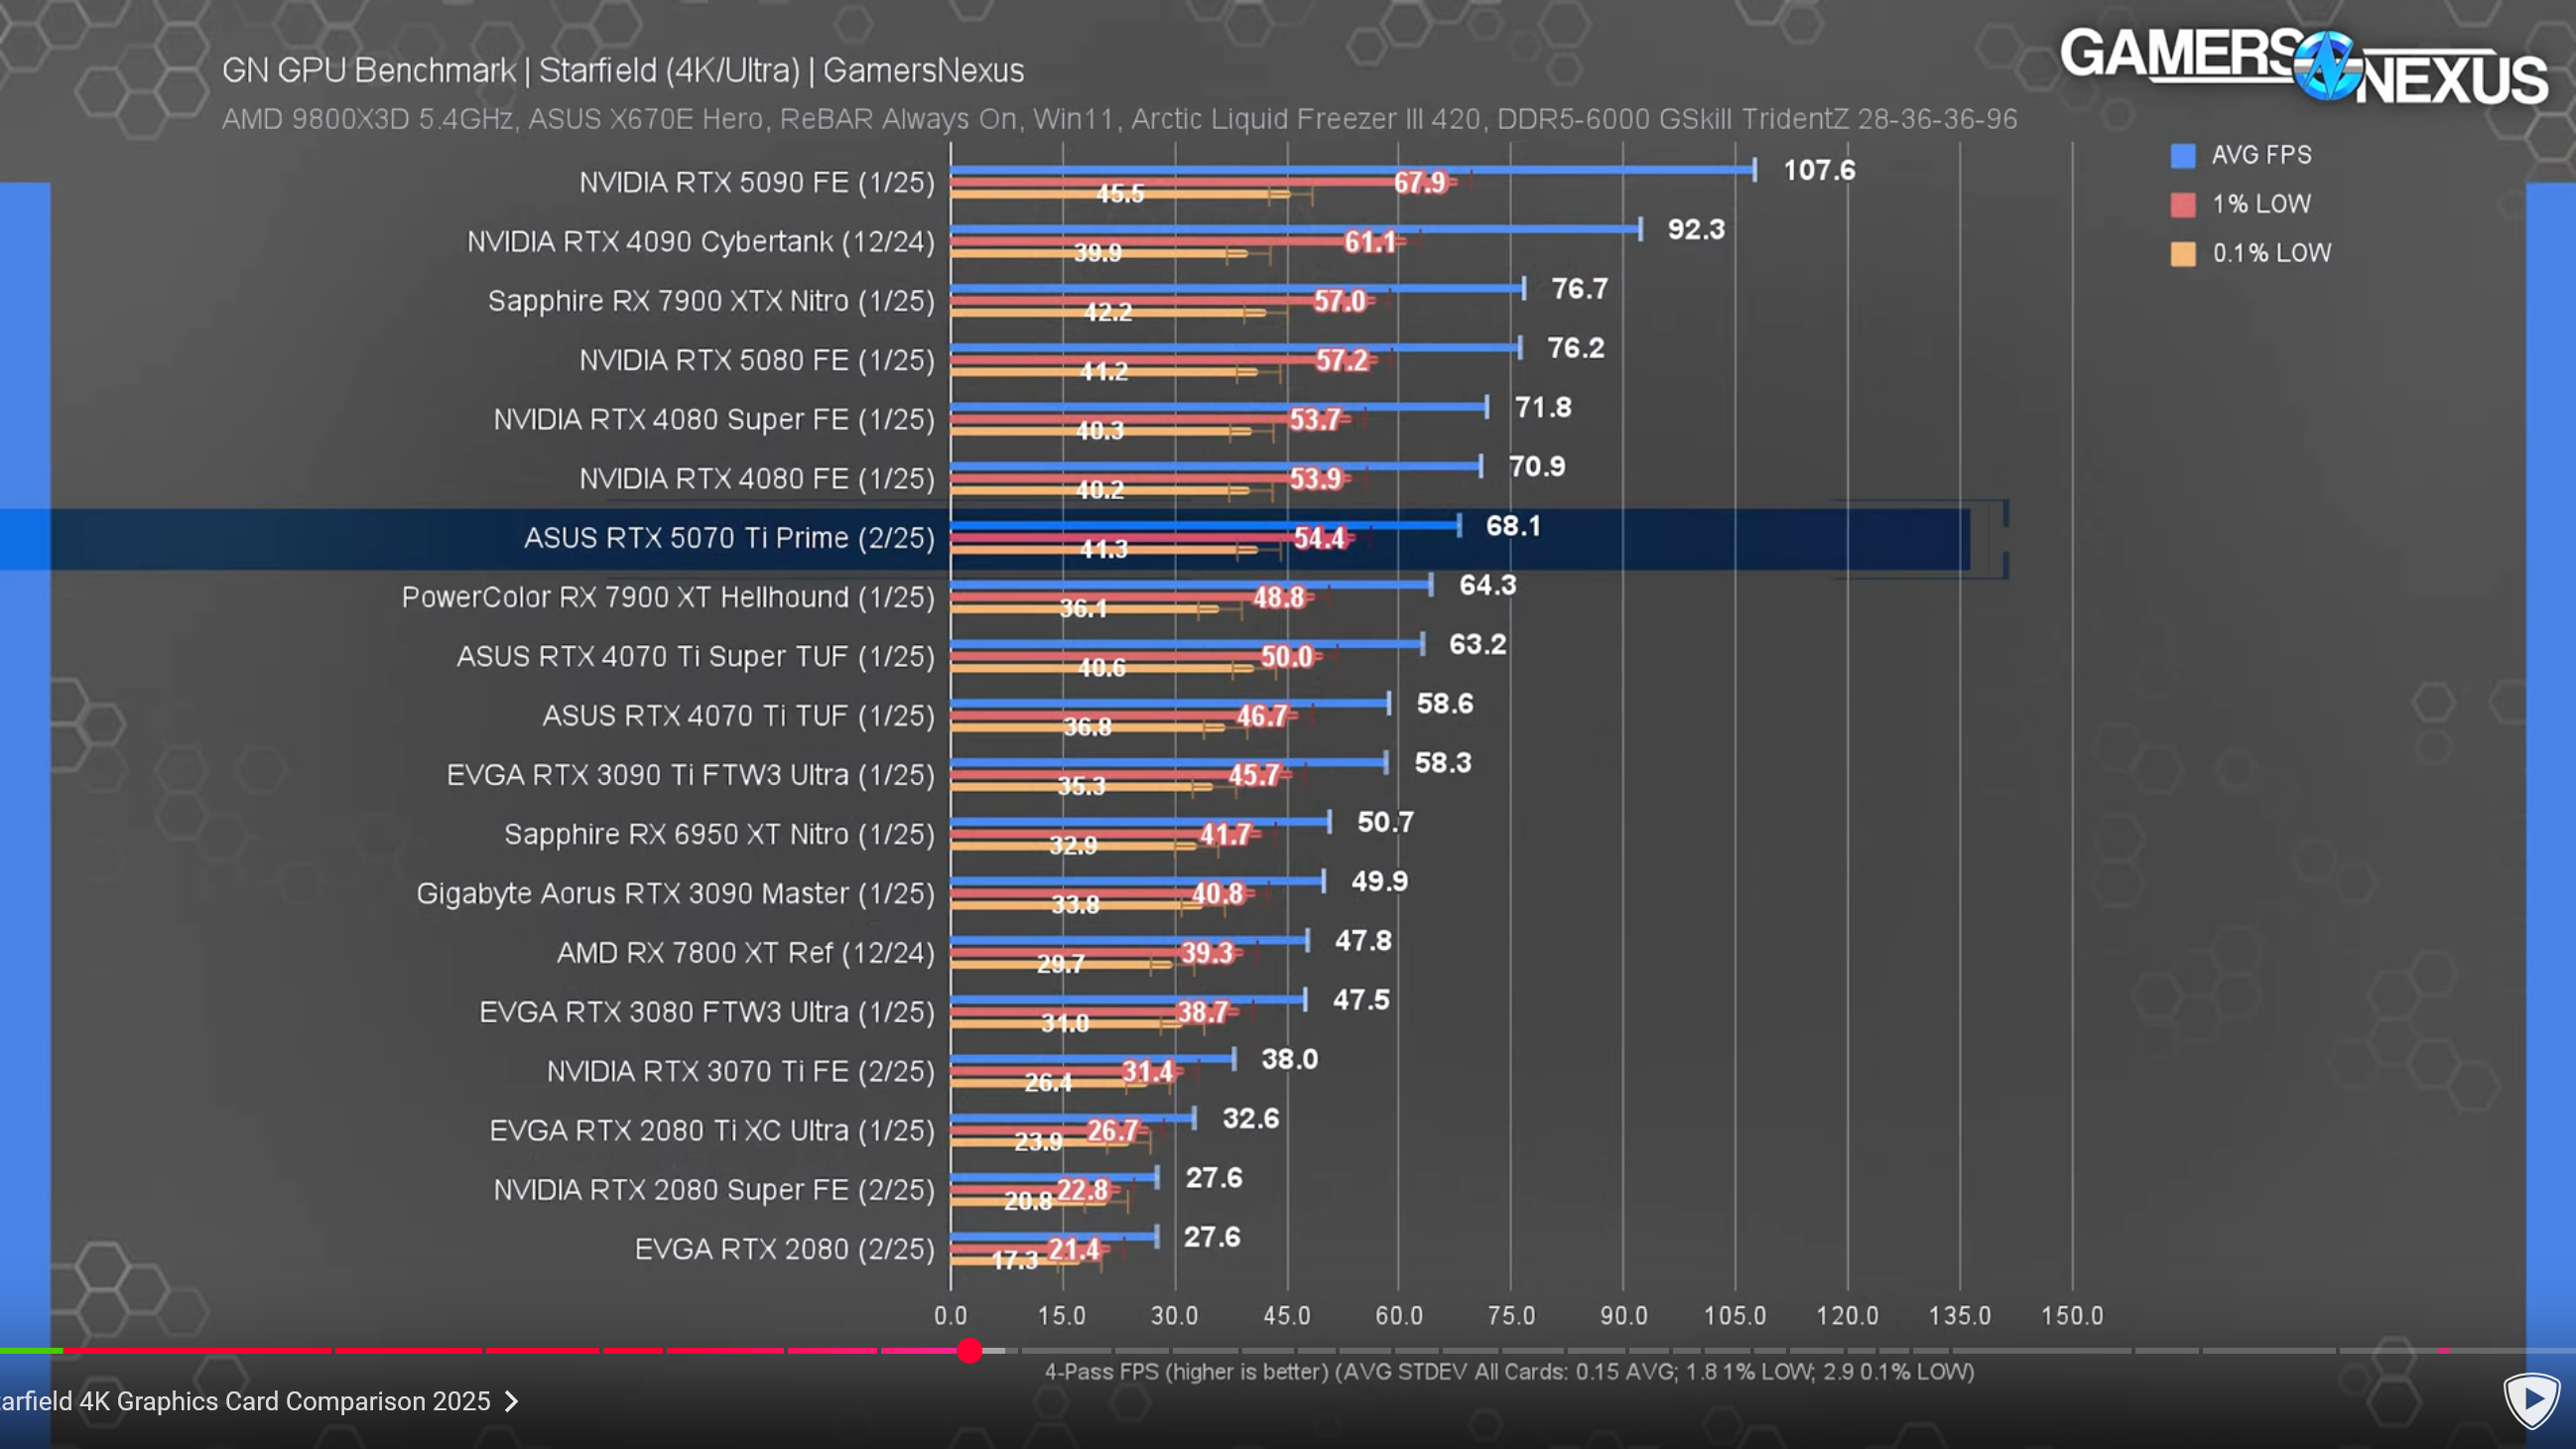2576x1449 pixels.
Task: Open the Graphics Card Comparison 2025 chapter title
Action: 245,1402
